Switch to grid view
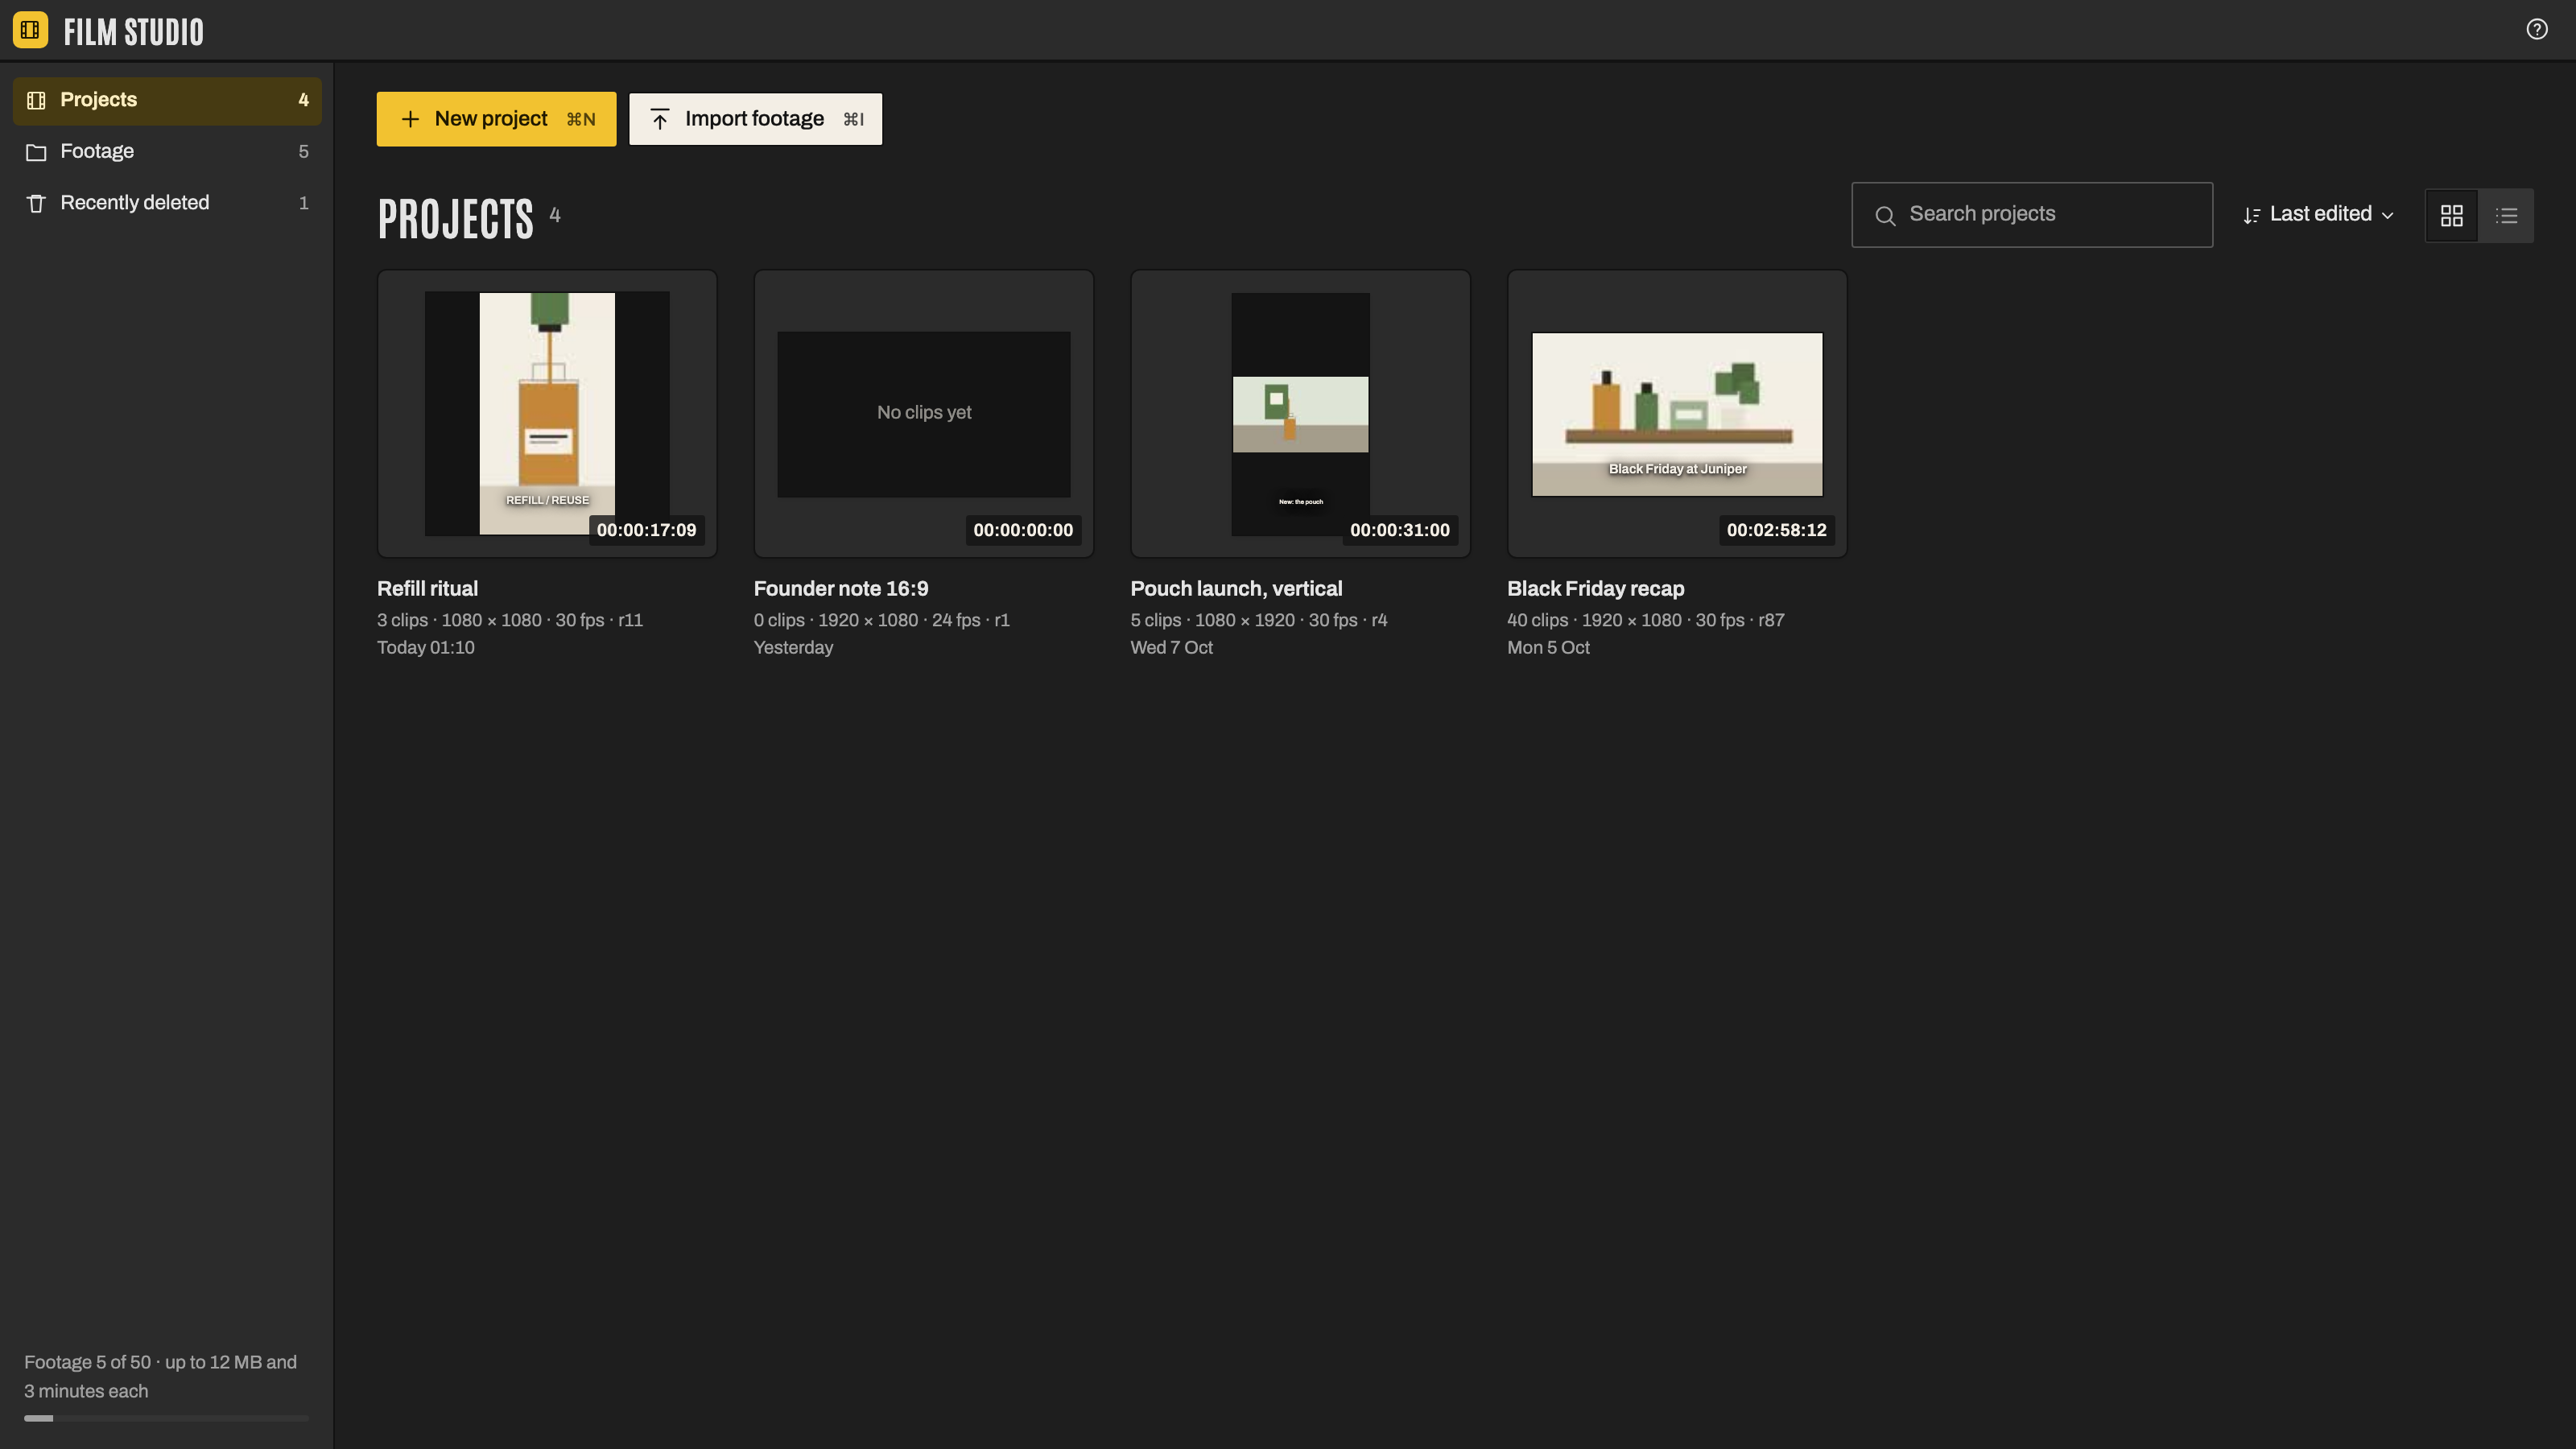Screen dimensions: 2576x1449 click(x=2452, y=215)
